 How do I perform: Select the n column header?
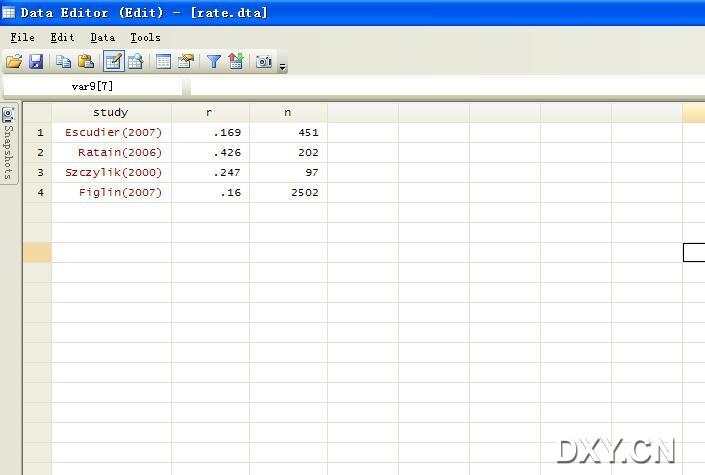pos(288,113)
